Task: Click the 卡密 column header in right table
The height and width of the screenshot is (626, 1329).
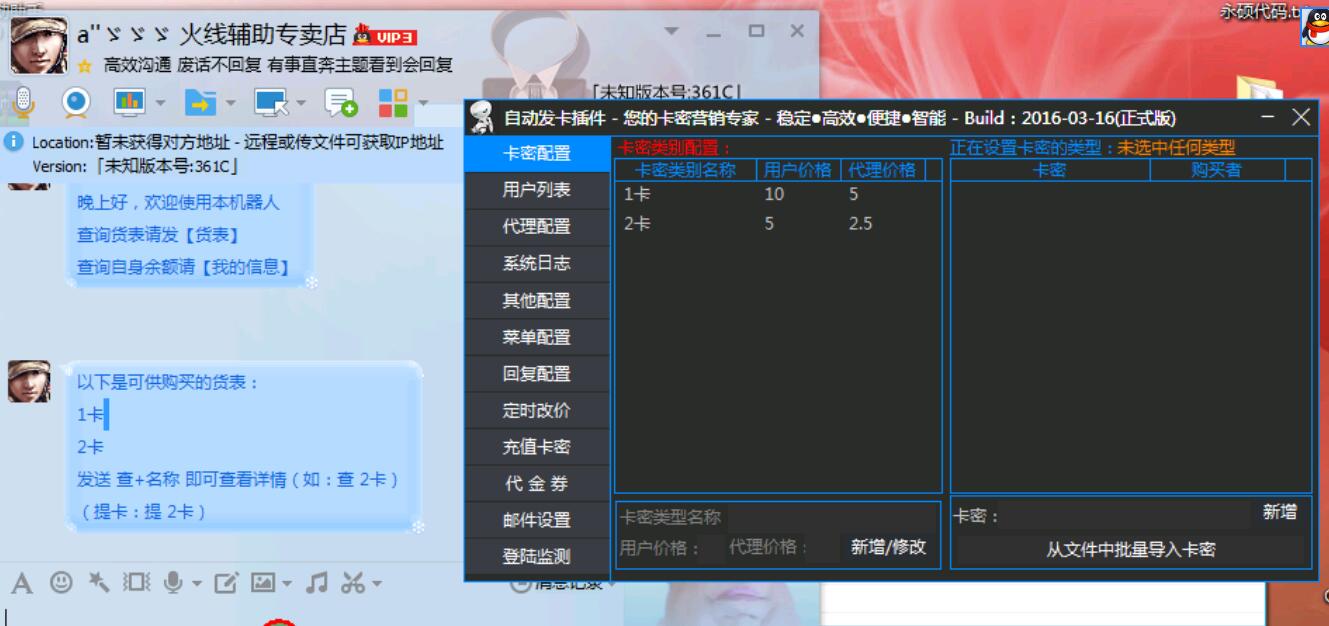Action: pos(1049,170)
